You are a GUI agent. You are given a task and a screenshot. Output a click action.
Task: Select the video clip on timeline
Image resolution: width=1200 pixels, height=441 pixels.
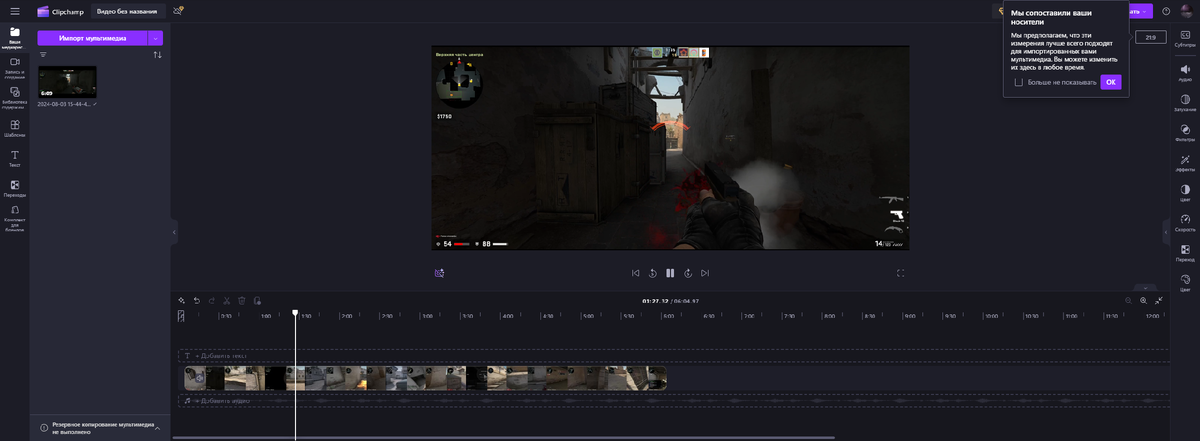pyautogui.click(x=425, y=378)
